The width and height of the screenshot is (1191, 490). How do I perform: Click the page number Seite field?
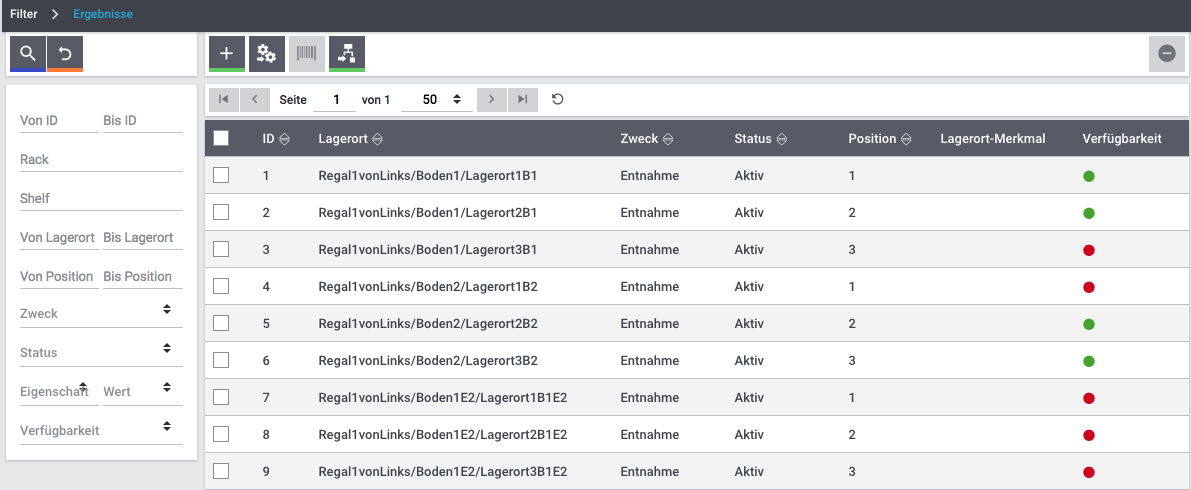tap(335, 100)
